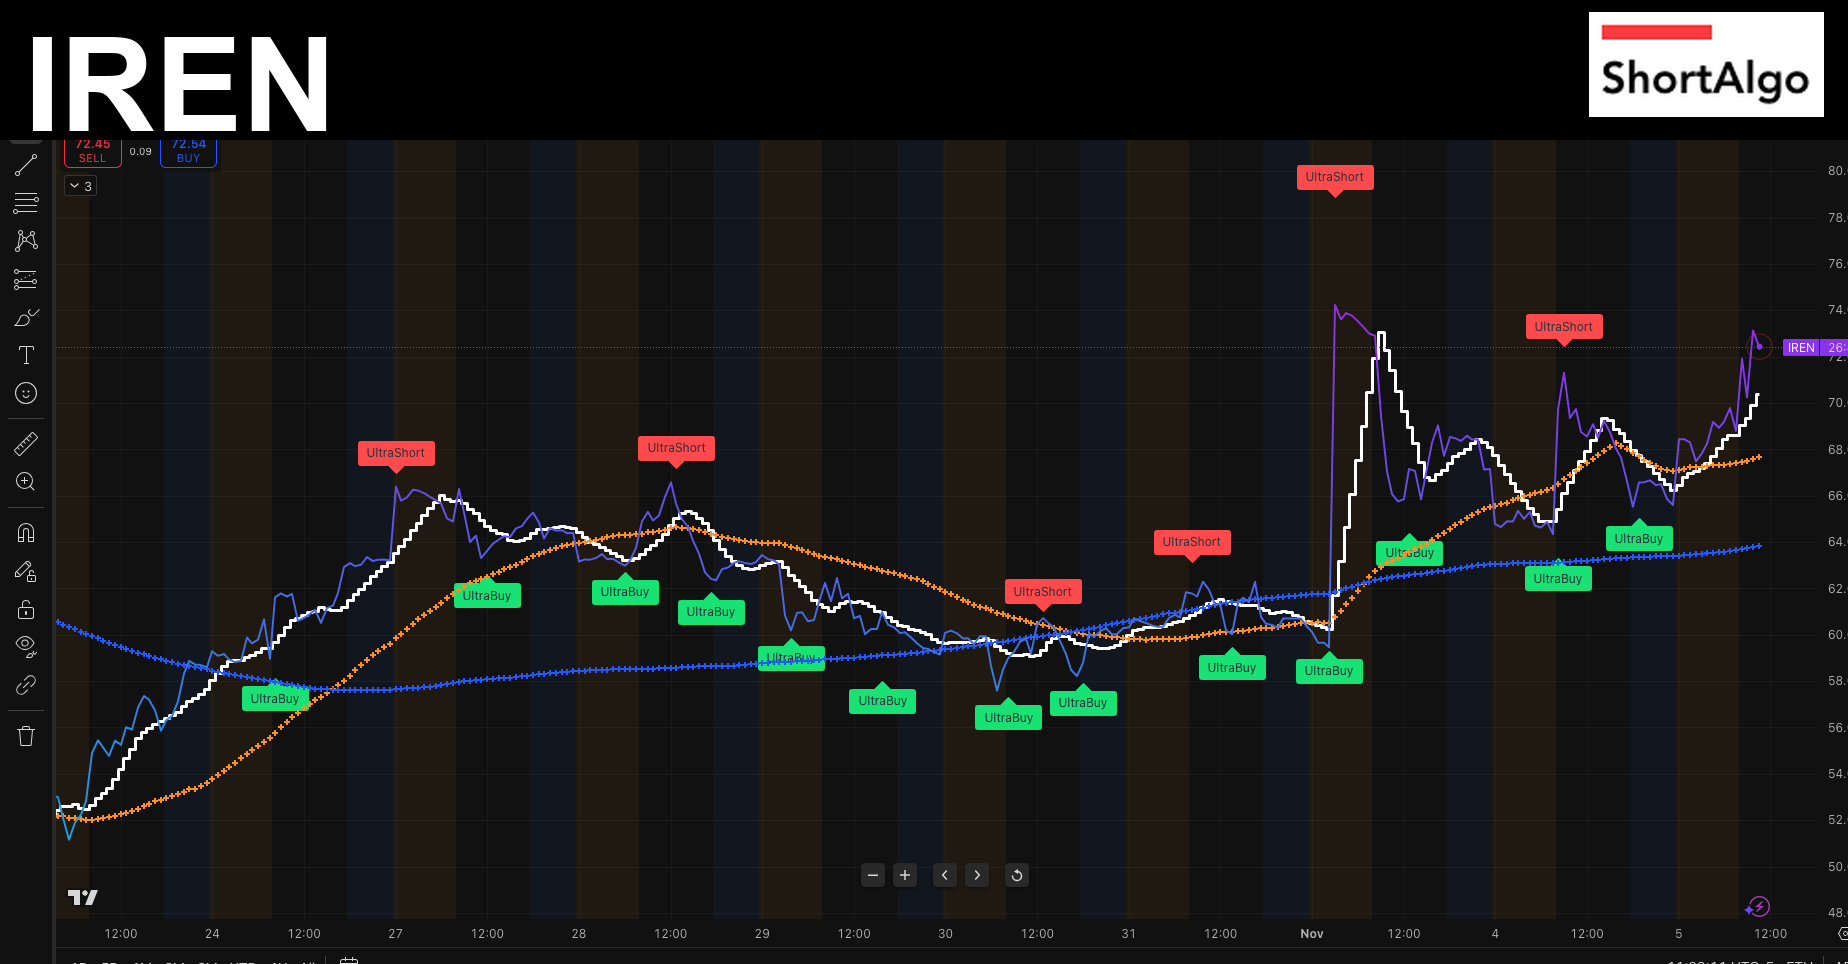1848x964 pixels.
Task: Click the 0.09 spread value between buttons
Action: coord(141,152)
